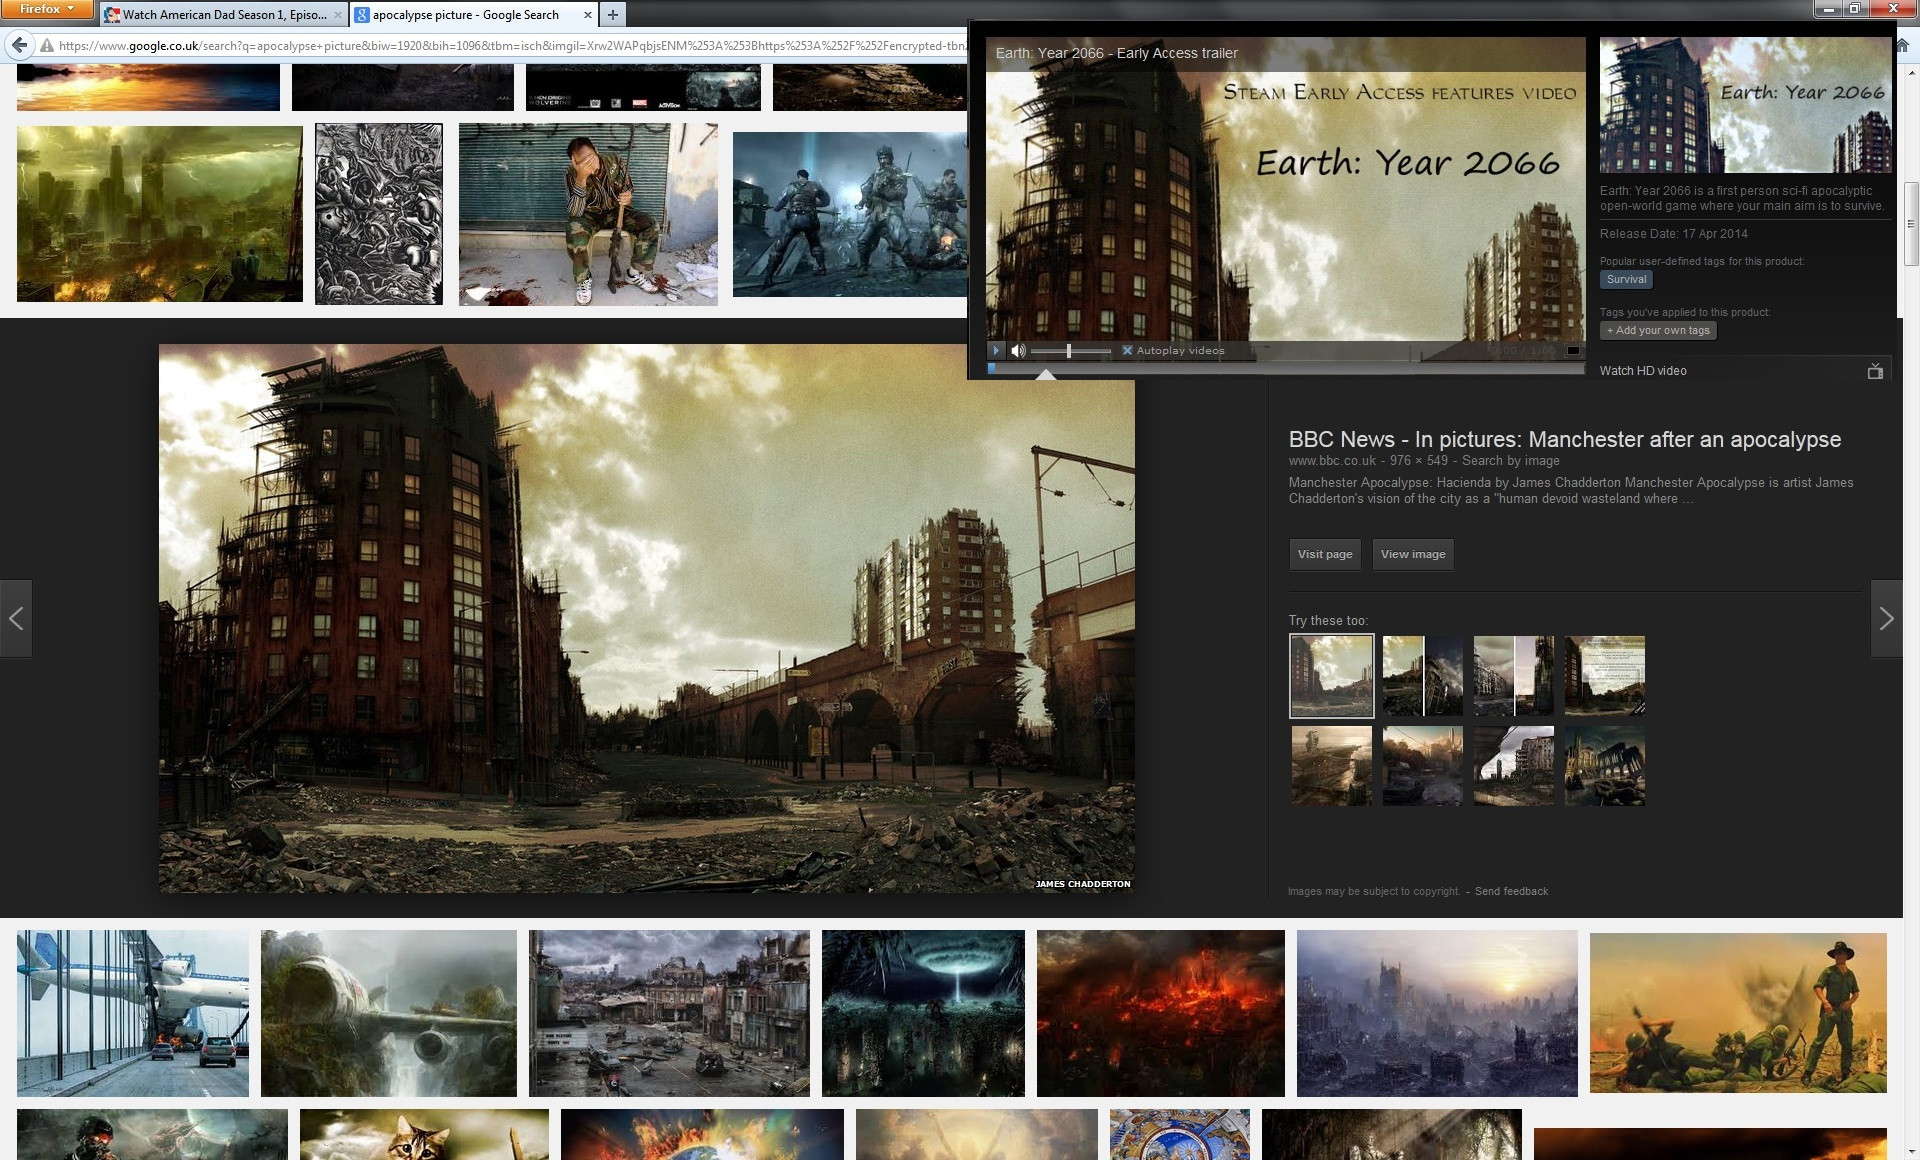Open the ruined town square image result

pyautogui.click(x=669, y=1013)
